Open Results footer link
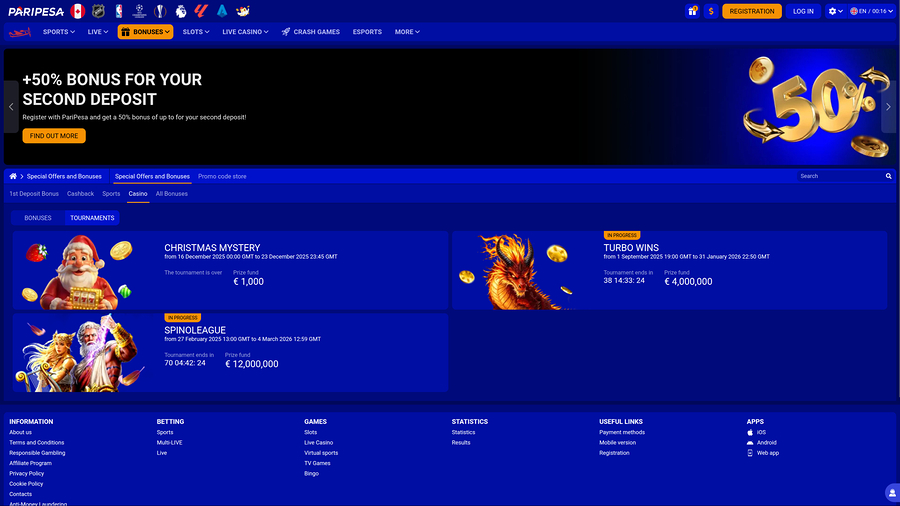 (461, 443)
